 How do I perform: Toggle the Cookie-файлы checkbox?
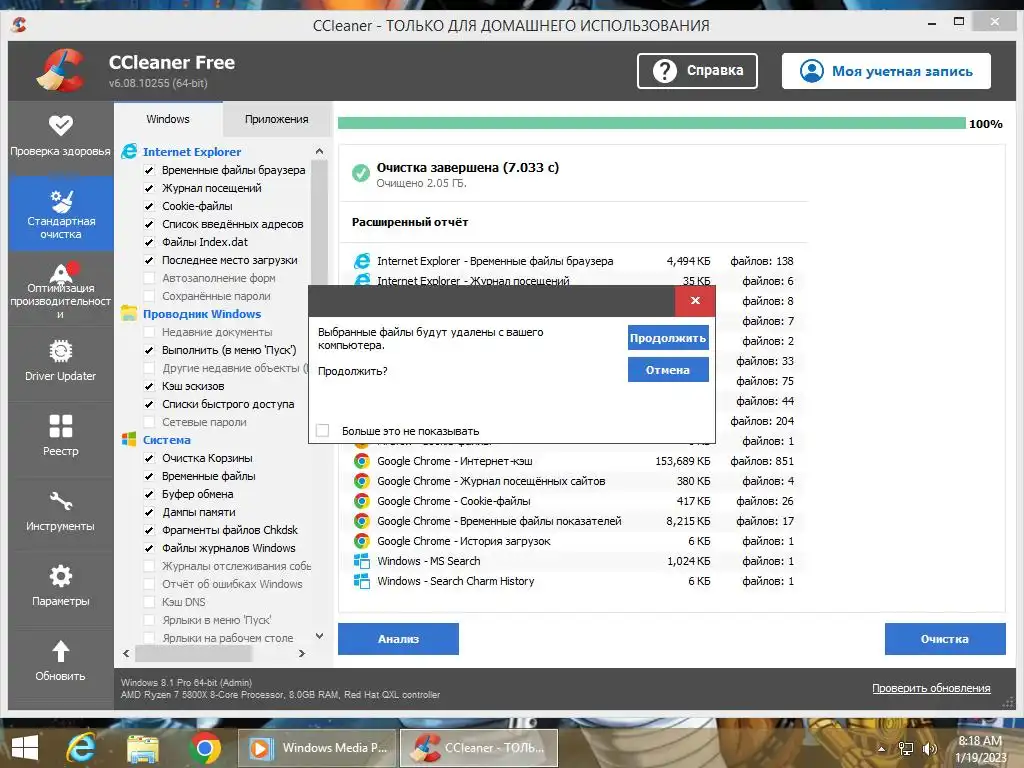[x=149, y=206]
